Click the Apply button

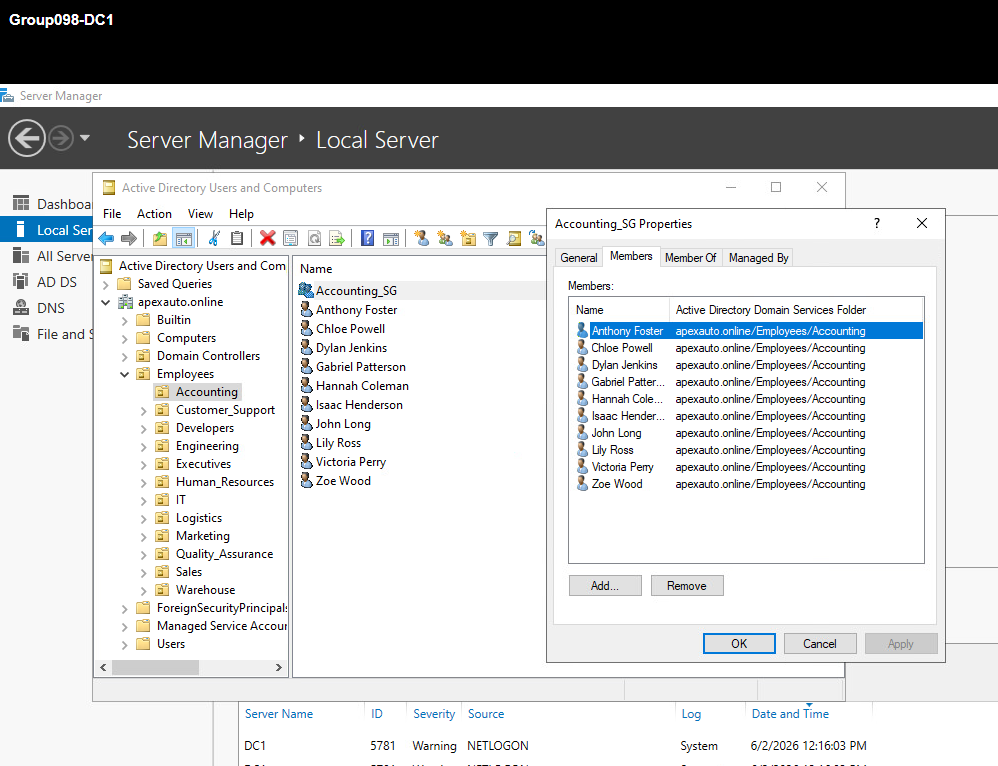pos(901,644)
